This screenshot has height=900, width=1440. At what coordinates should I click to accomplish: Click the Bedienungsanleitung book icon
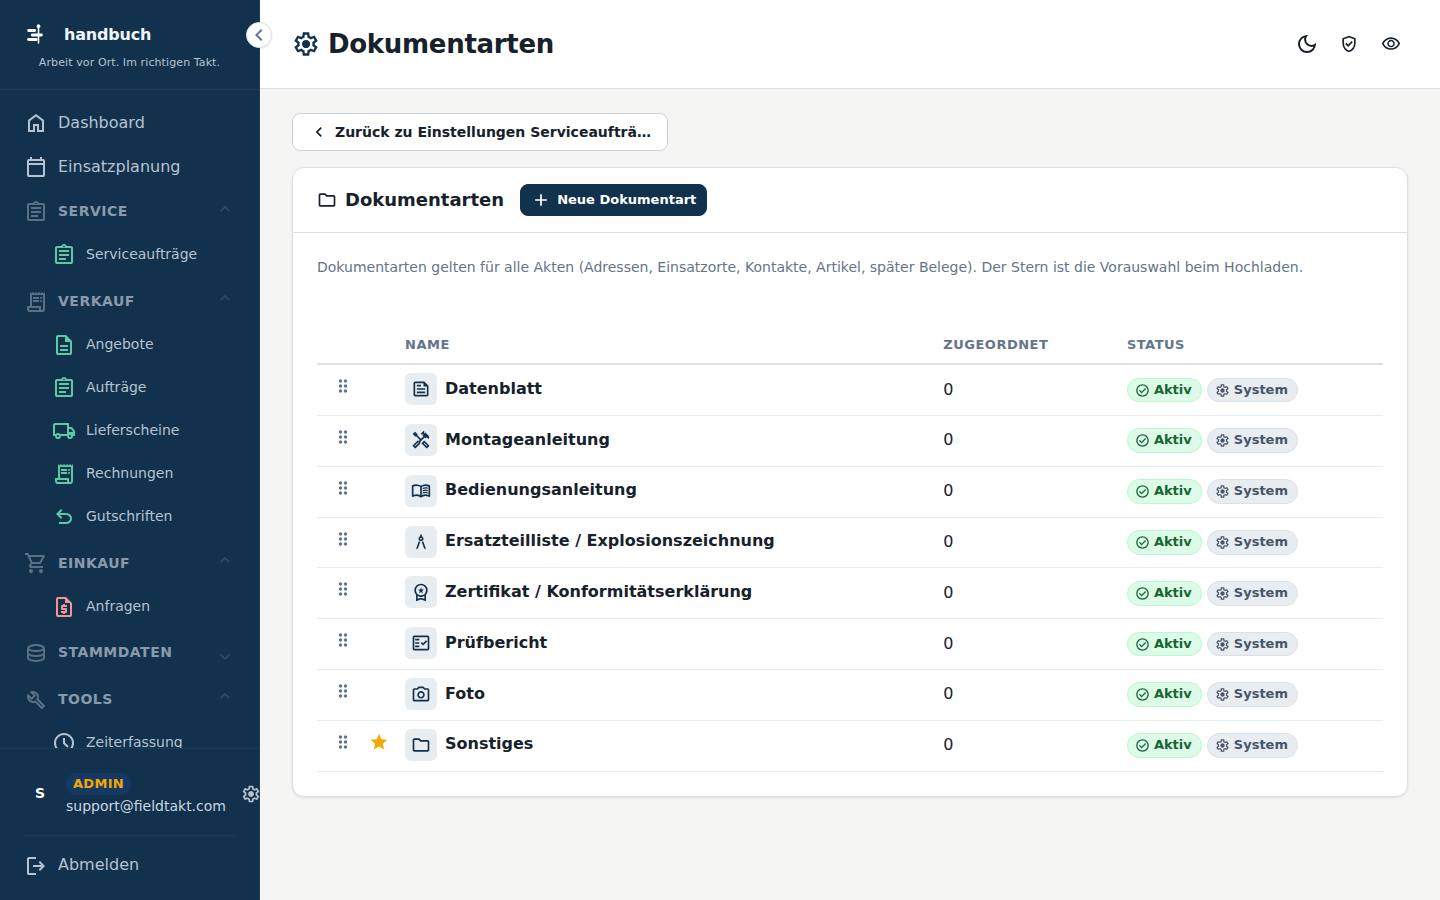(421, 491)
